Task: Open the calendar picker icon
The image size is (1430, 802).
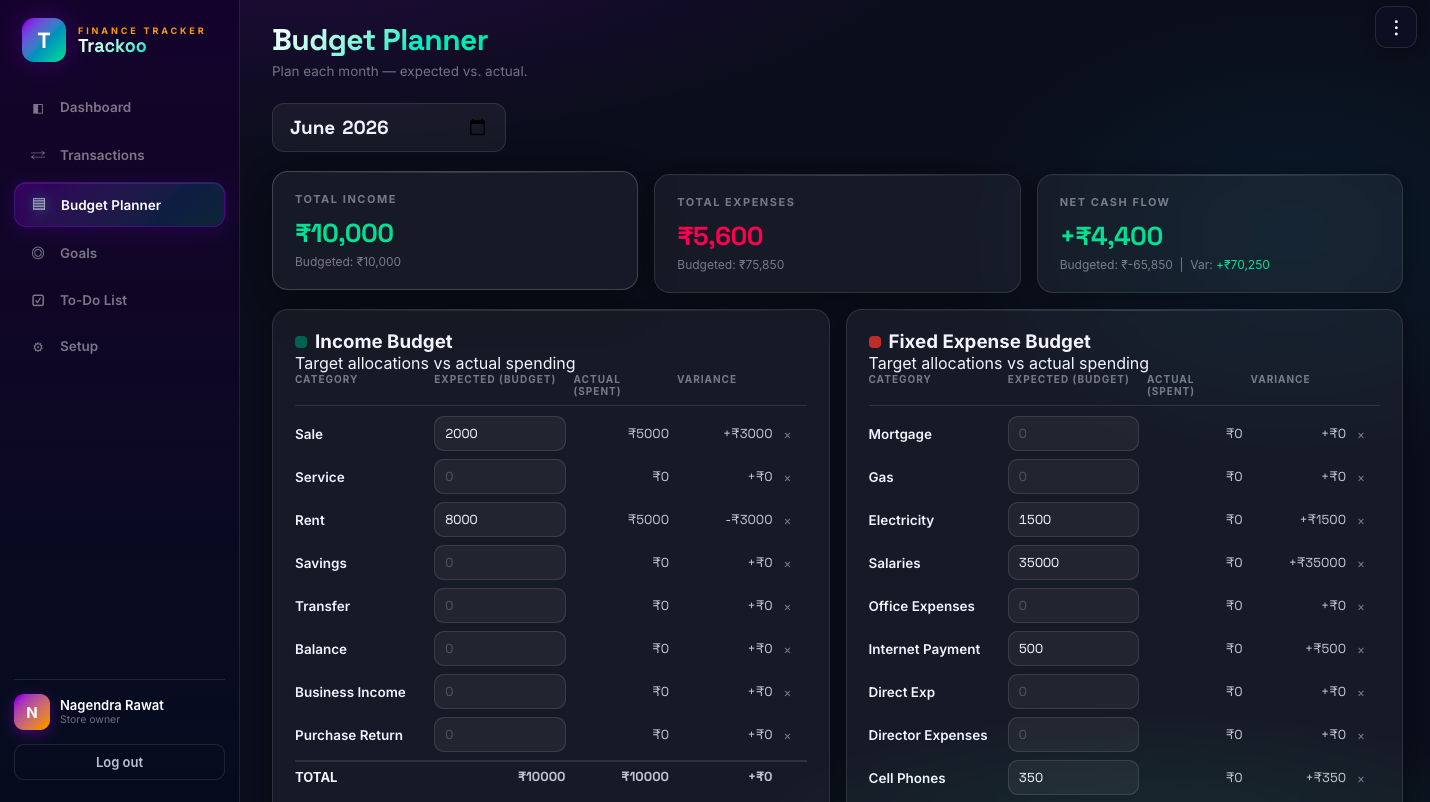Action: point(477,127)
